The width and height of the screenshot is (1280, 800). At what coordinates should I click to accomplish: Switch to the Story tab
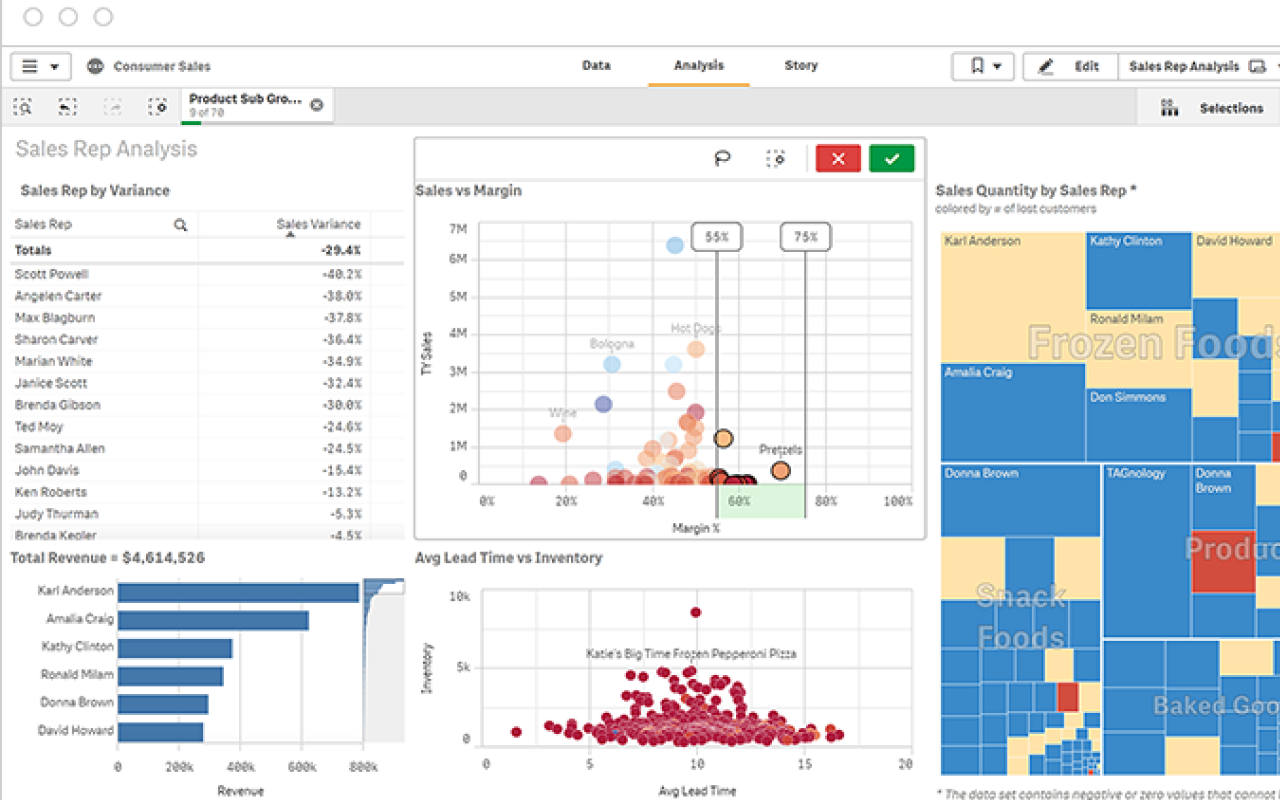click(800, 65)
